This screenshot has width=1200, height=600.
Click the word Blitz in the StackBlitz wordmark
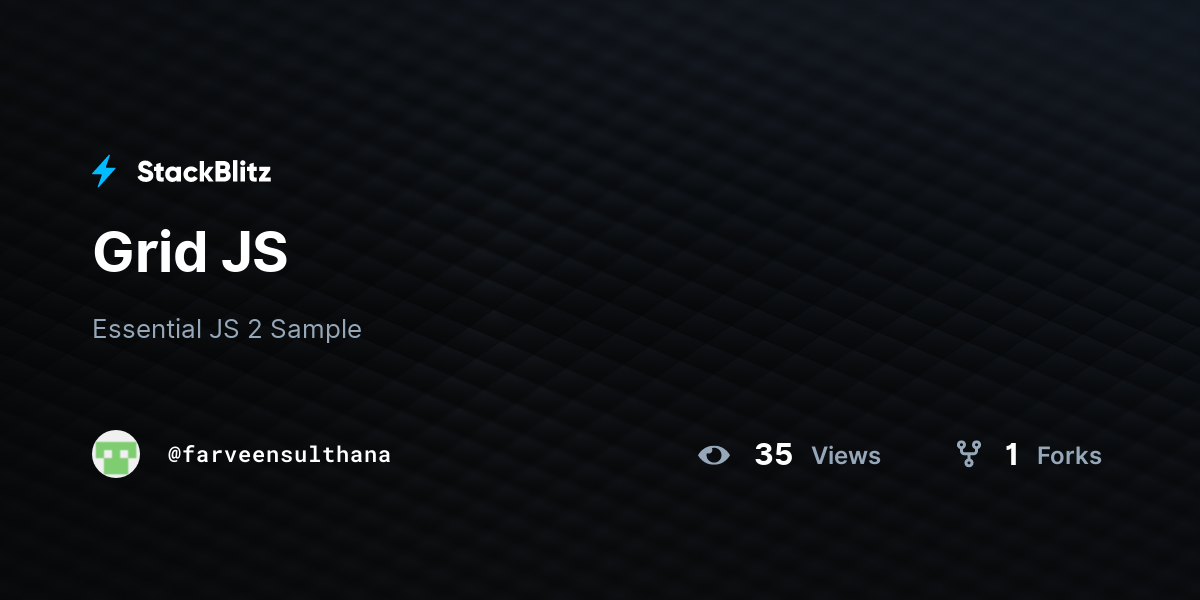[240, 172]
